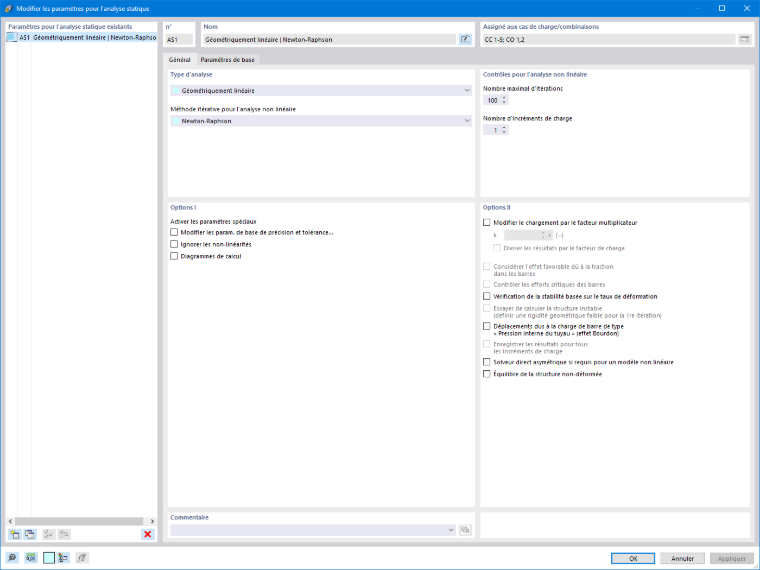The width and height of the screenshot is (760, 570).
Task: Toggle Diagrammes de calcul checkbox
Action: (x=174, y=256)
